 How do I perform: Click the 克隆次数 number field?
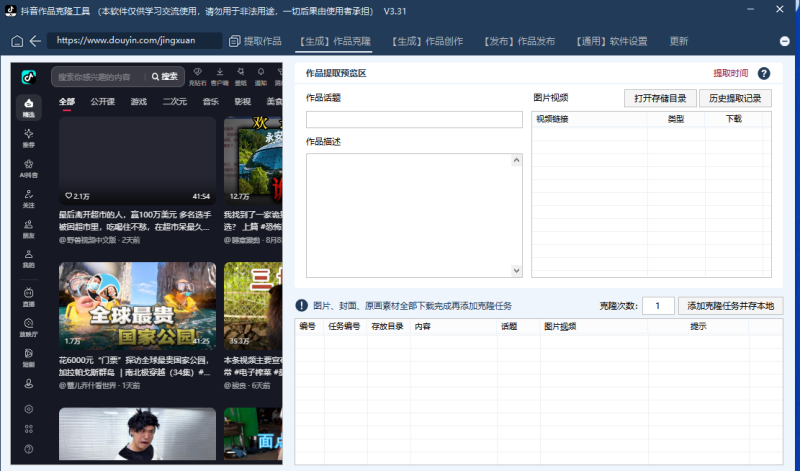point(658,306)
